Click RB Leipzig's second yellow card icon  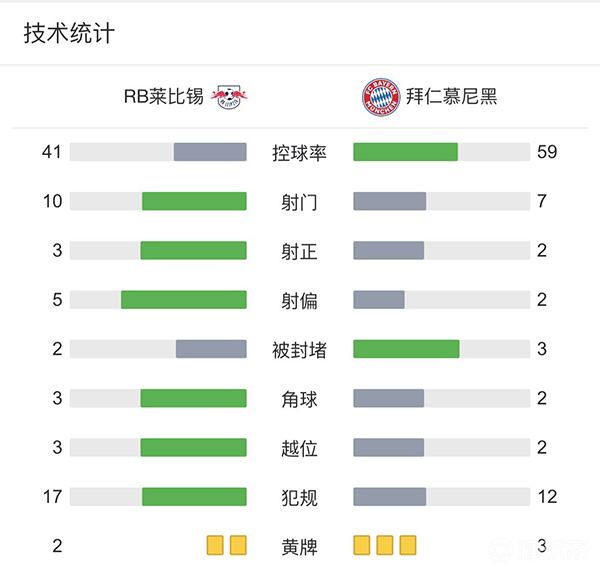(x=238, y=545)
